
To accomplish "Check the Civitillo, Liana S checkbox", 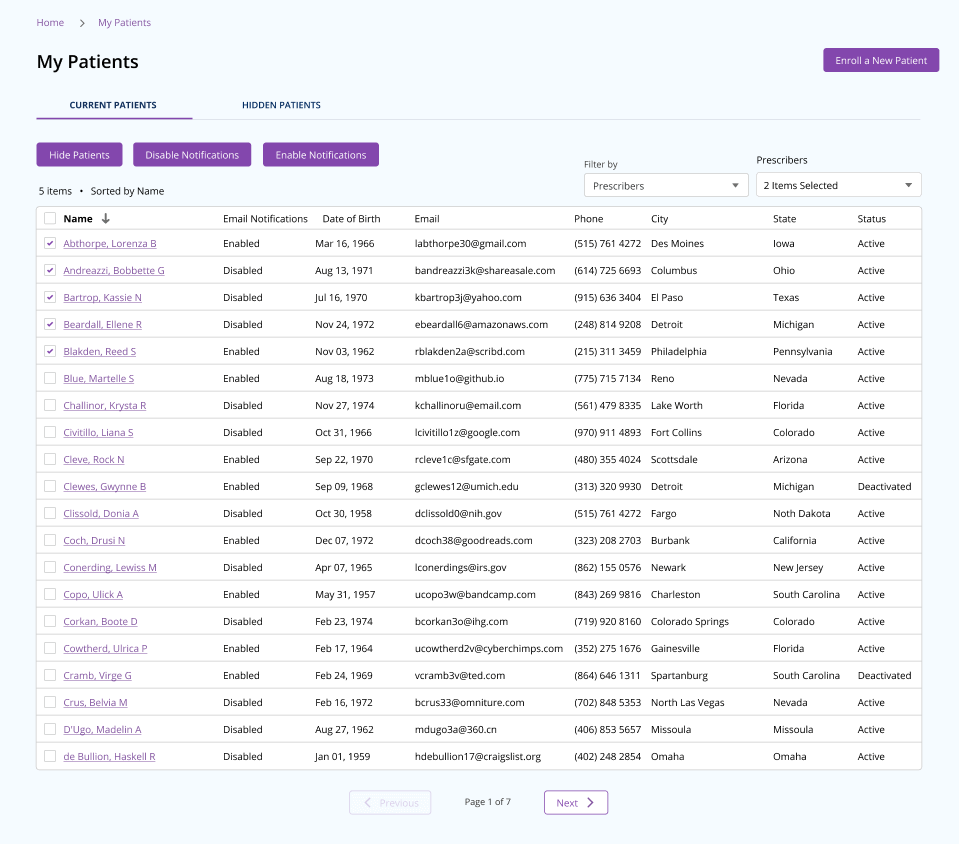I will tap(50, 432).
